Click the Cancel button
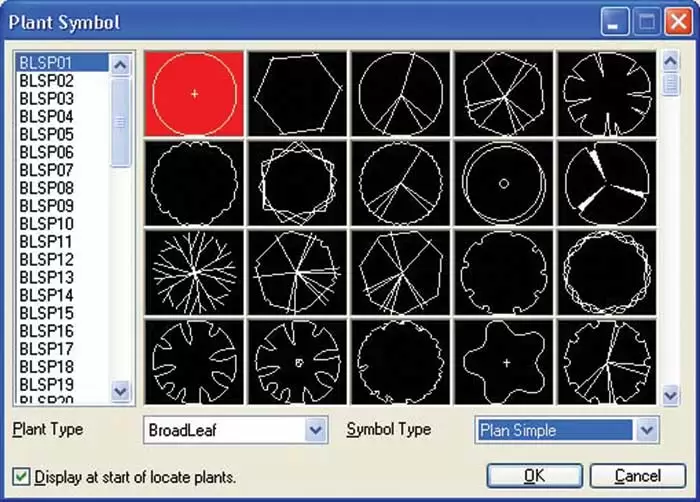 point(637,475)
